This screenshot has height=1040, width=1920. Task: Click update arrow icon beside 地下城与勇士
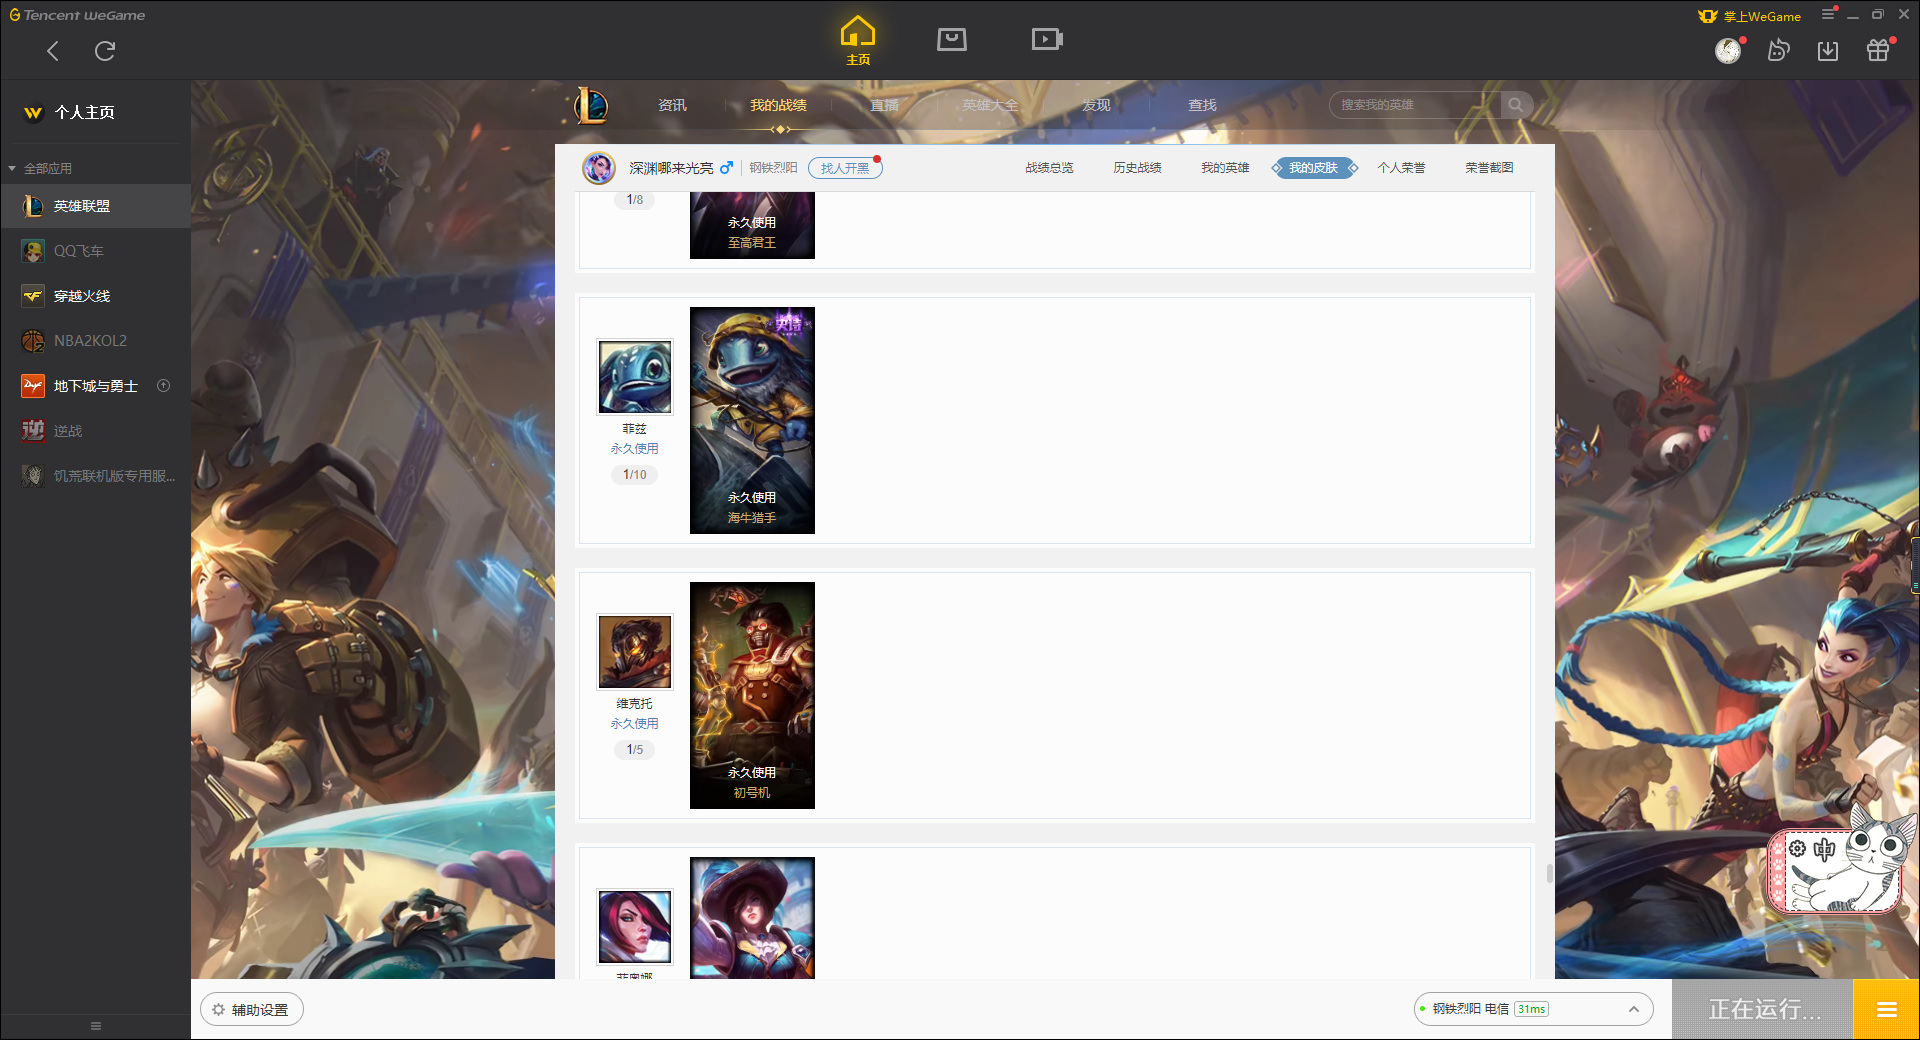164,386
